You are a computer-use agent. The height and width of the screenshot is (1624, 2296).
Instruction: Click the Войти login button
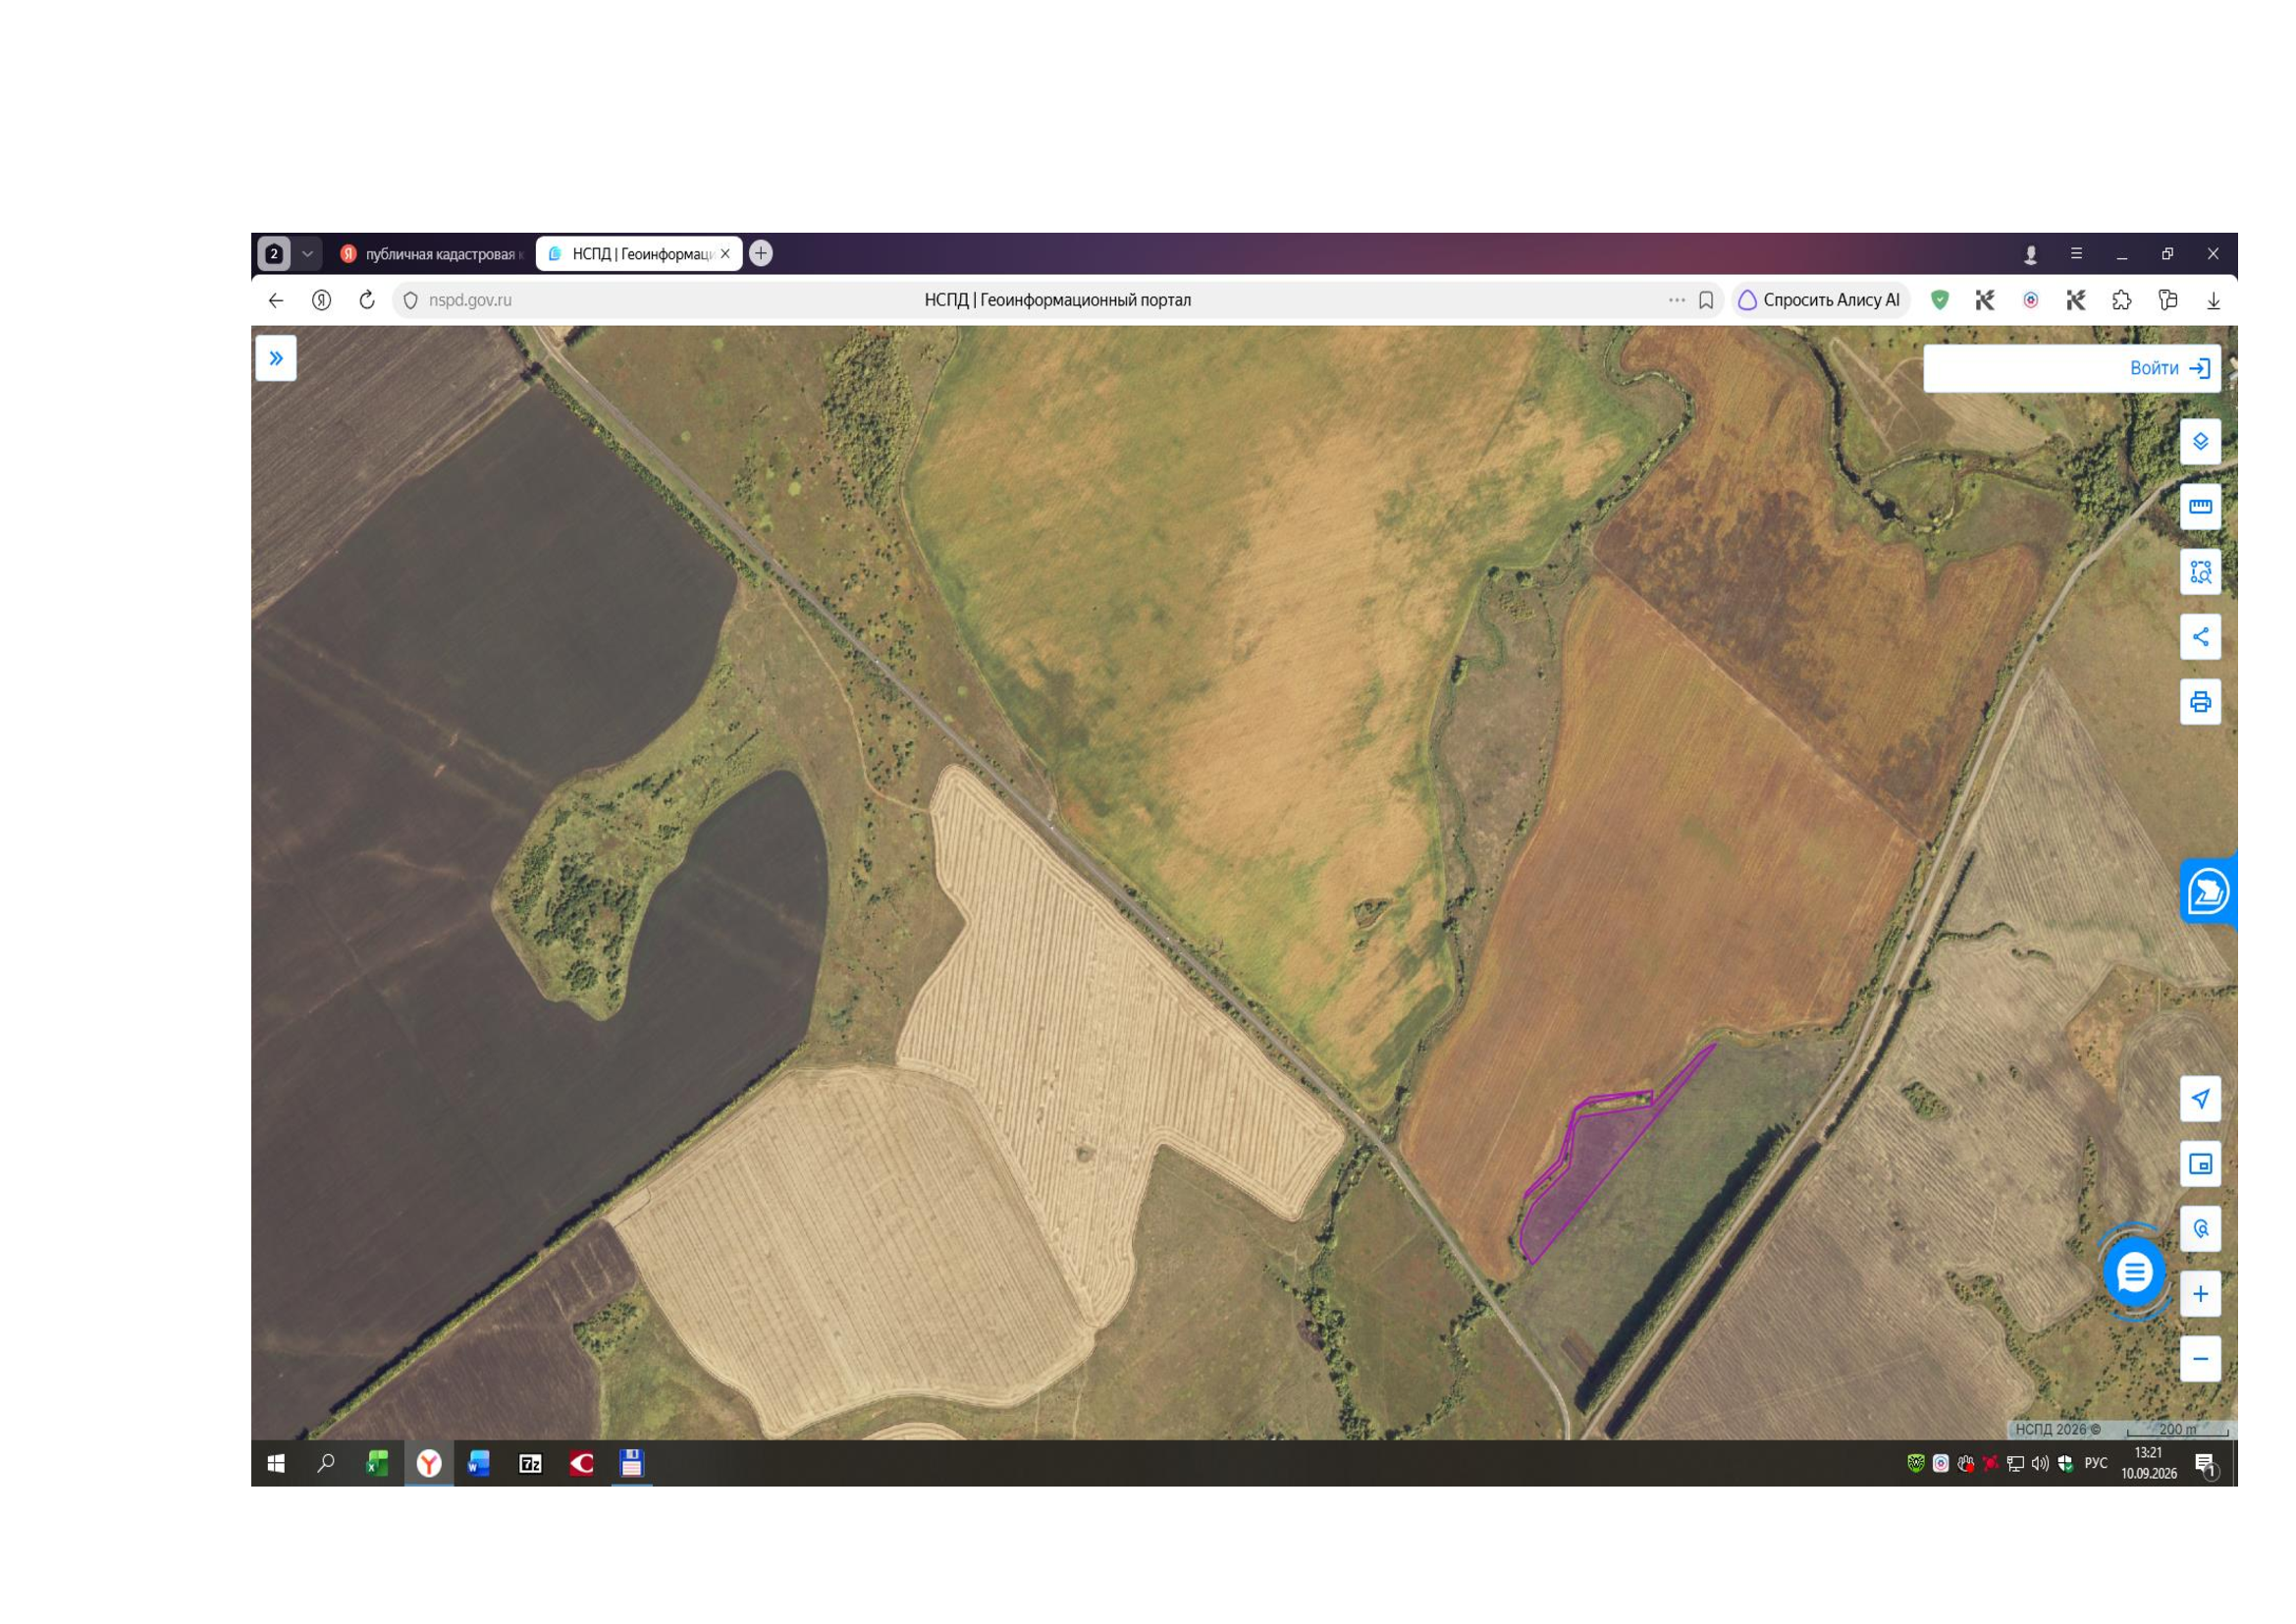tap(2170, 368)
